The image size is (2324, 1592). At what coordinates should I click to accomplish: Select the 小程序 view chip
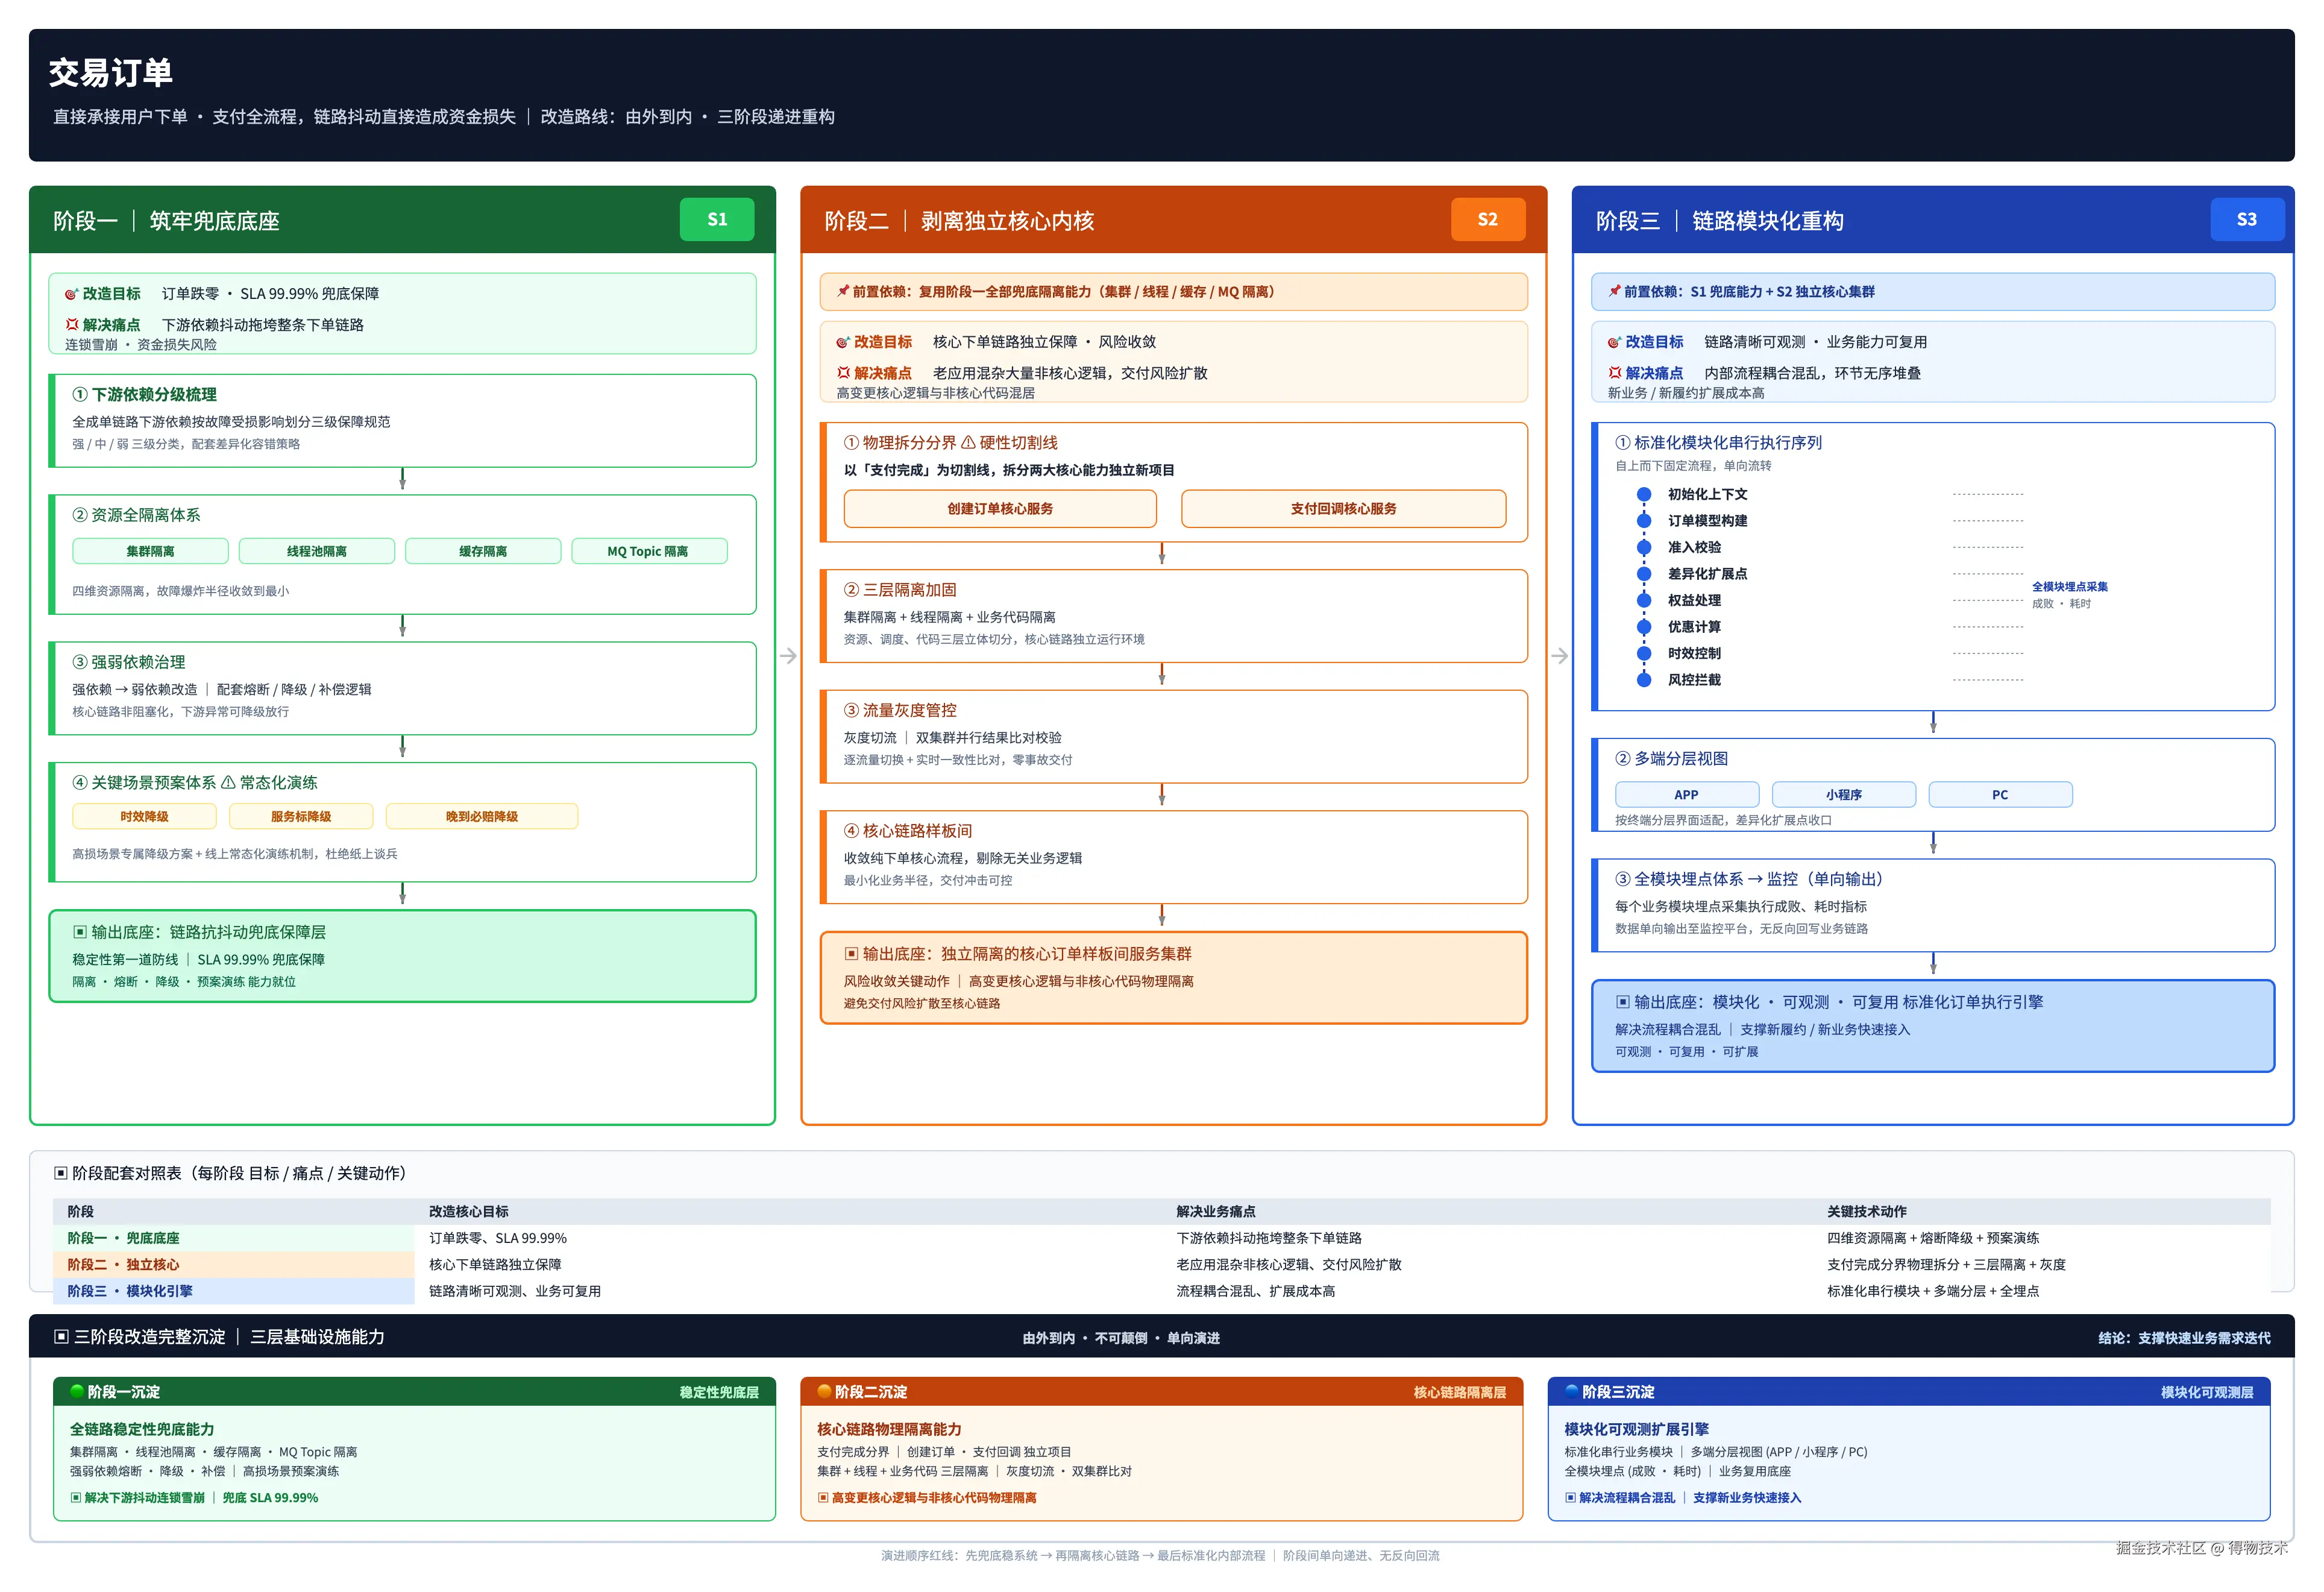click(x=1844, y=794)
